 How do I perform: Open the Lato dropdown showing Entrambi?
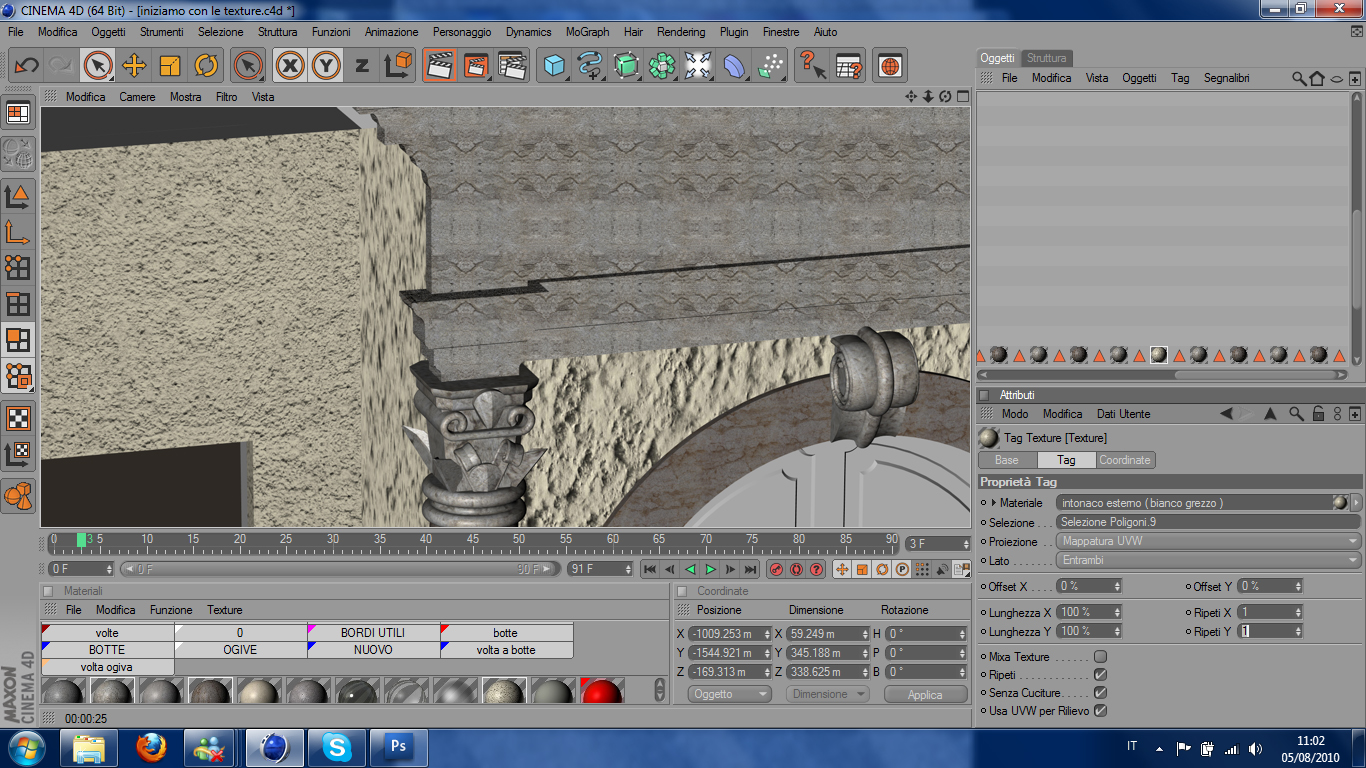click(x=1208, y=560)
